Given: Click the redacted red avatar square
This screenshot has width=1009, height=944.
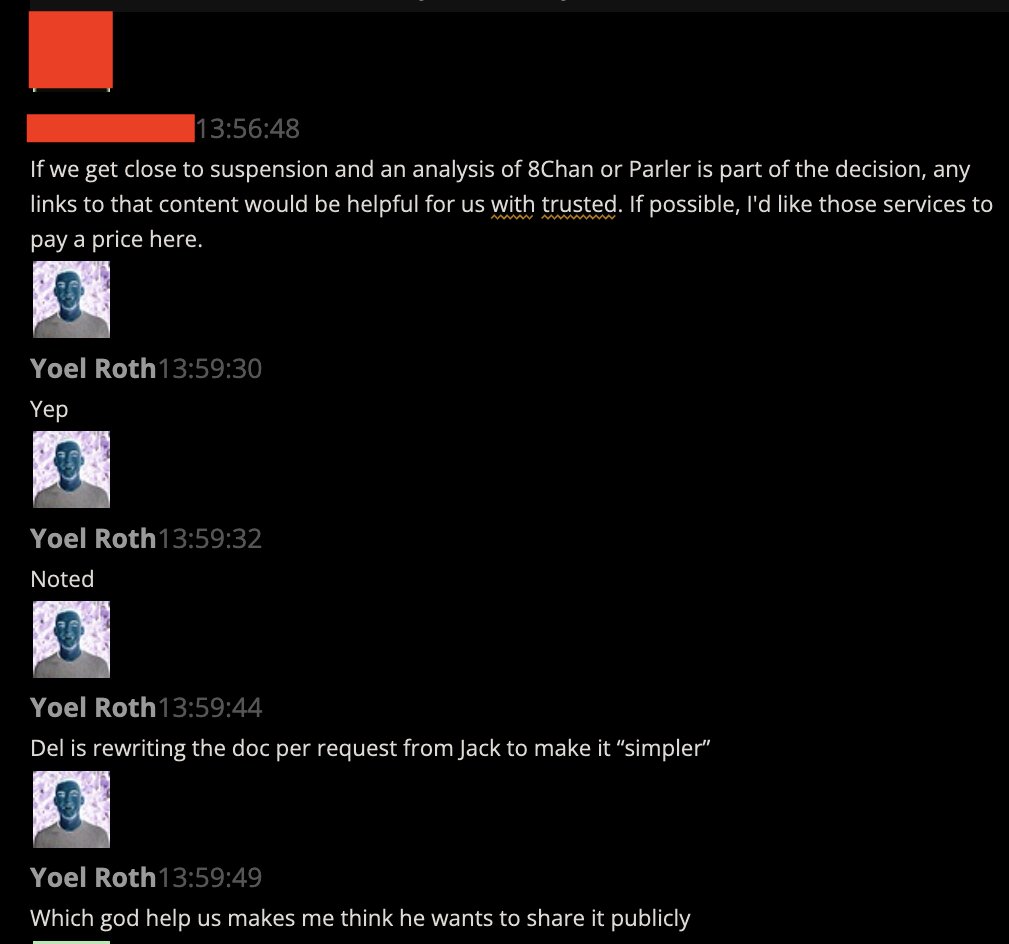Looking at the screenshot, I should [71, 50].
